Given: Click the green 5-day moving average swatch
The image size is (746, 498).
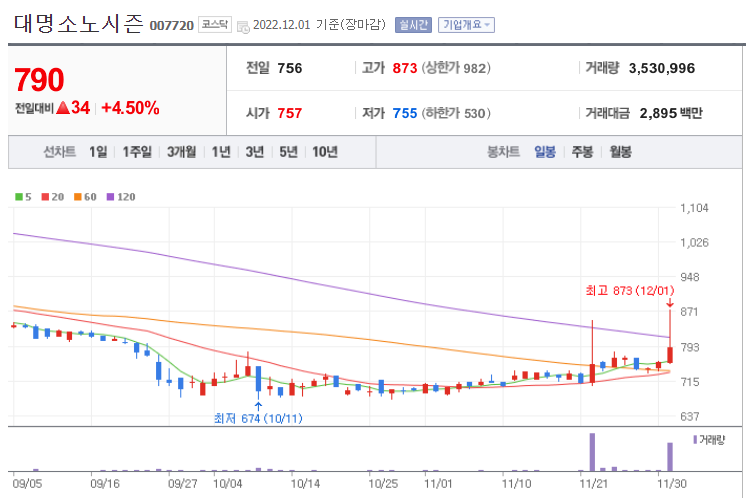Looking at the screenshot, I should click(x=19, y=197).
